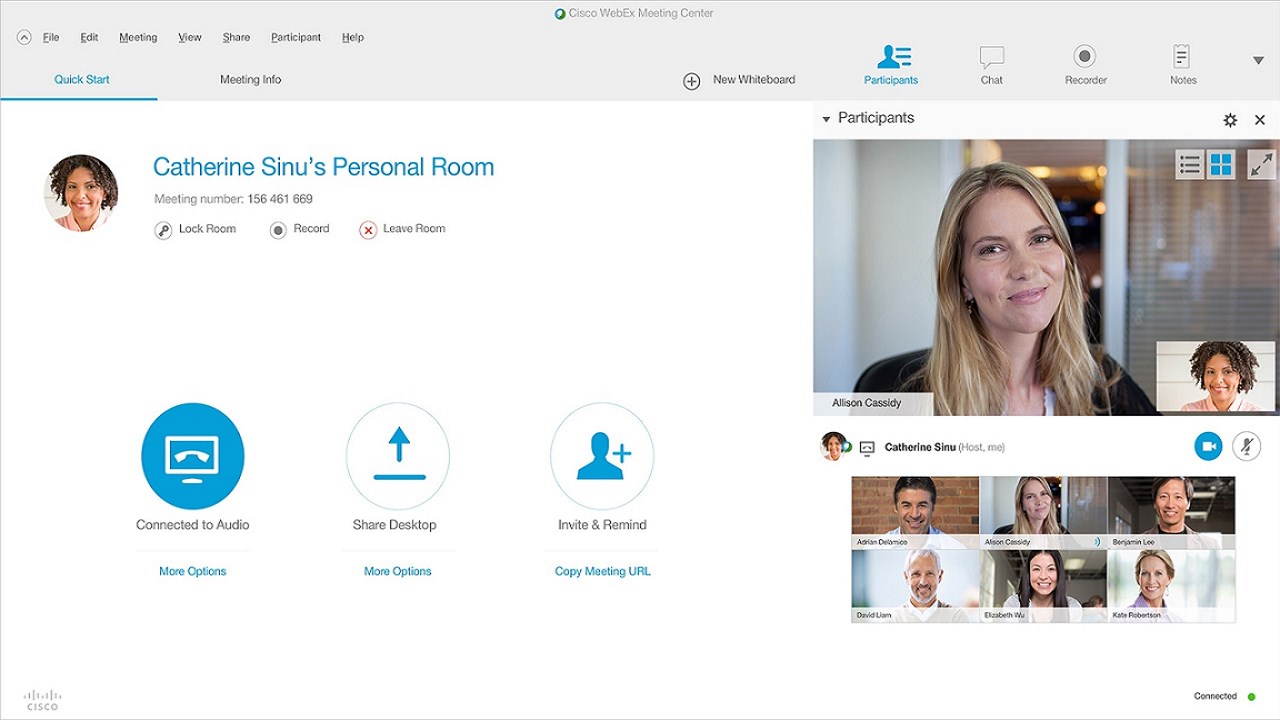
Task: Select Alison Cassidy's video thumbnail in grid
Action: pos(1043,512)
